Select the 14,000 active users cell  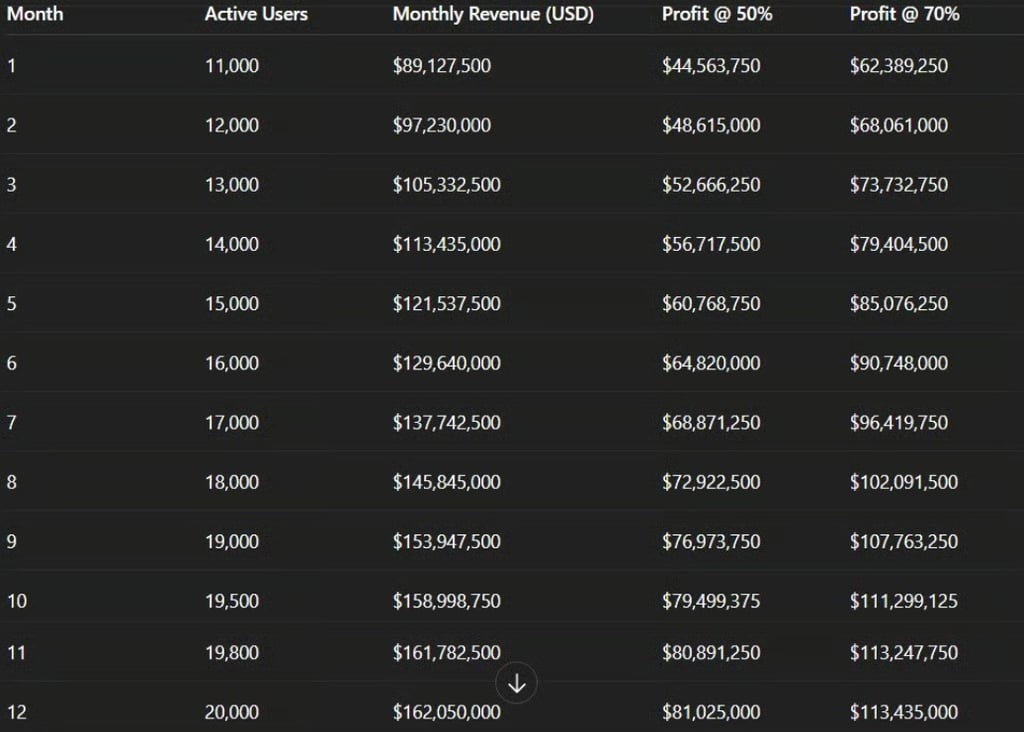click(x=231, y=244)
